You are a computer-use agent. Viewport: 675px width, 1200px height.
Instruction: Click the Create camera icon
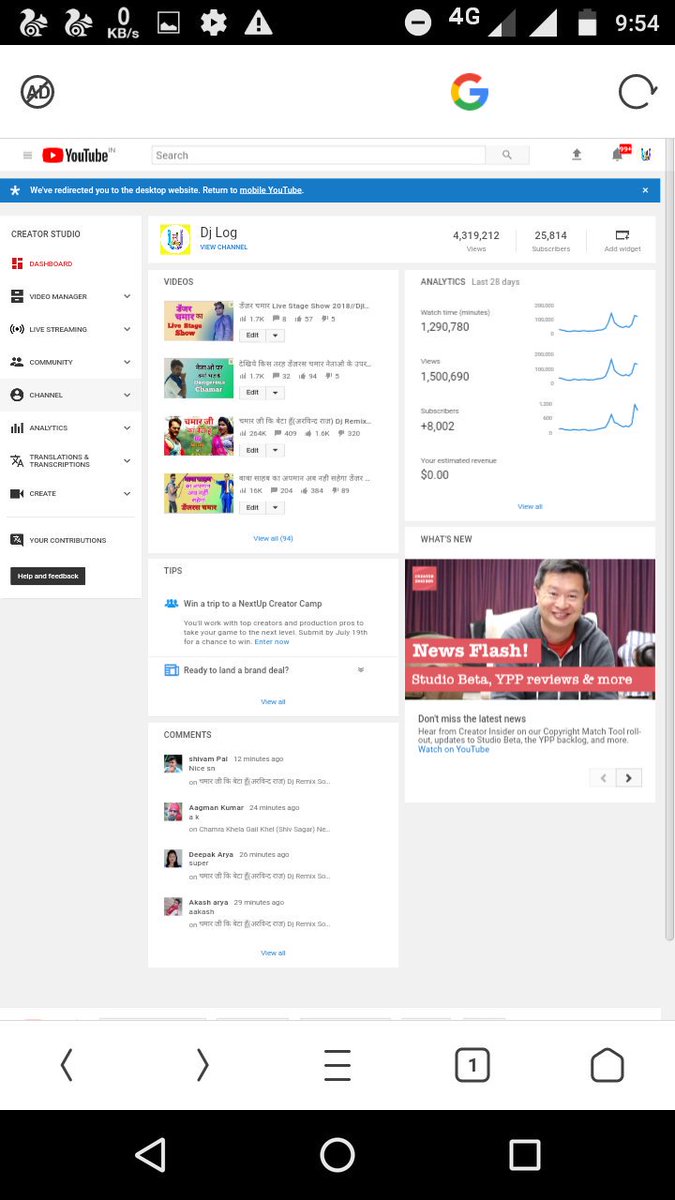(x=17, y=494)
